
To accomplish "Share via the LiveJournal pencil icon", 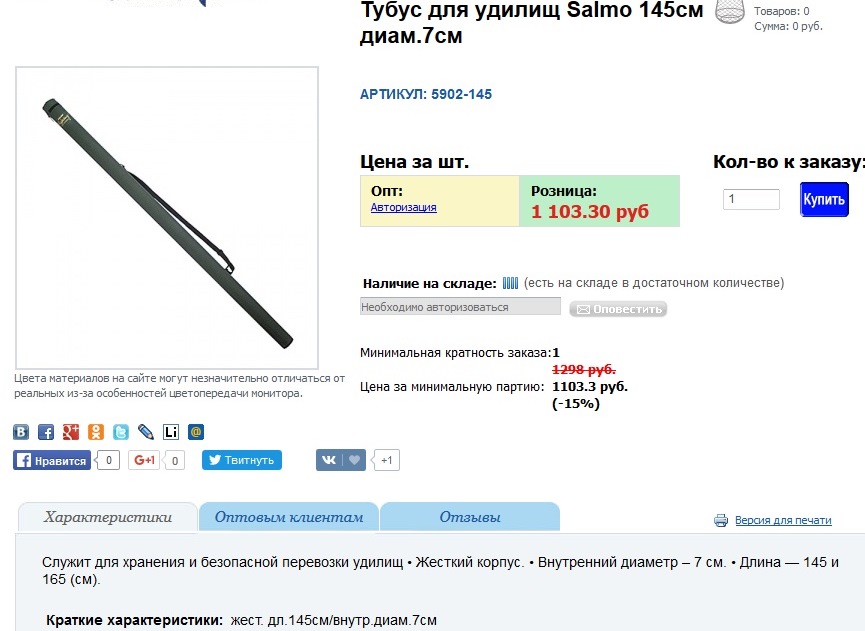I will 146,432.
